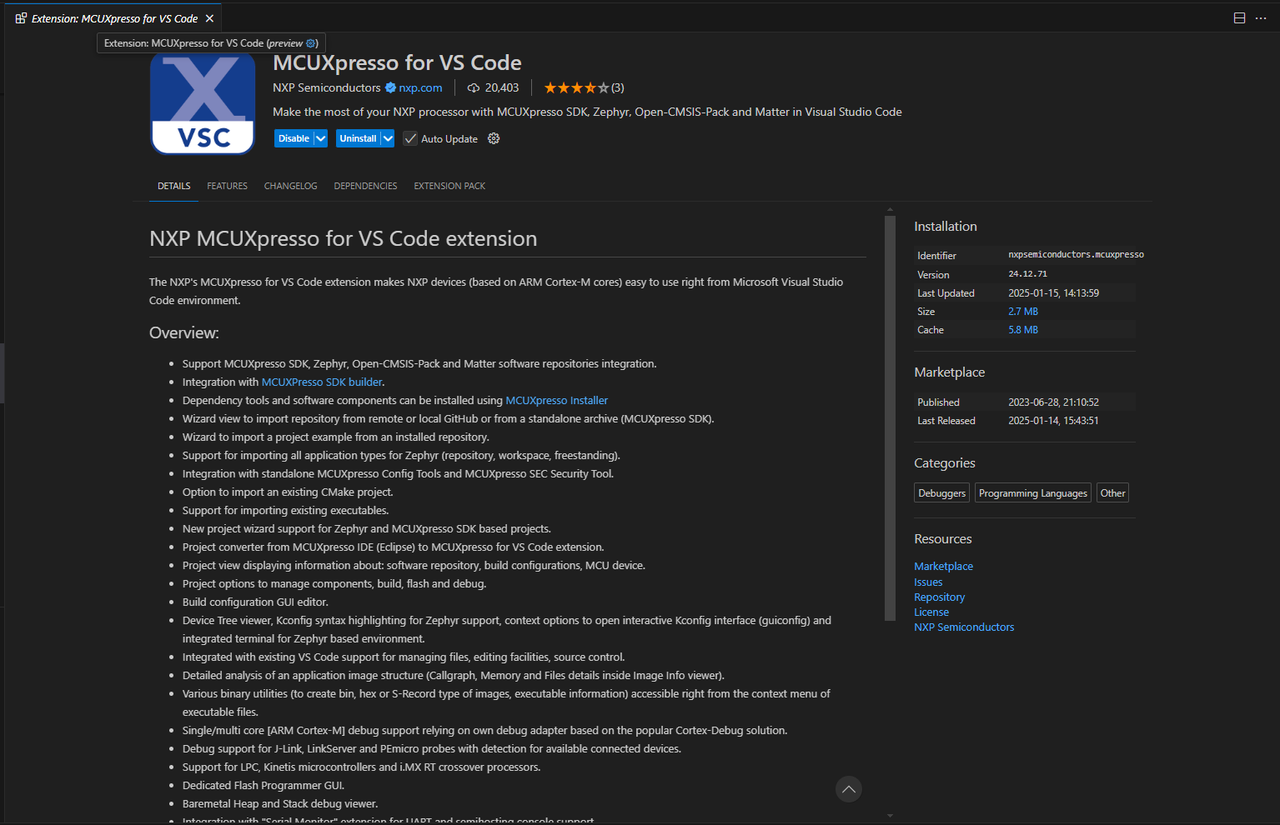
Task: Select the Extension Pack tab
Action: tap(449, 186)
